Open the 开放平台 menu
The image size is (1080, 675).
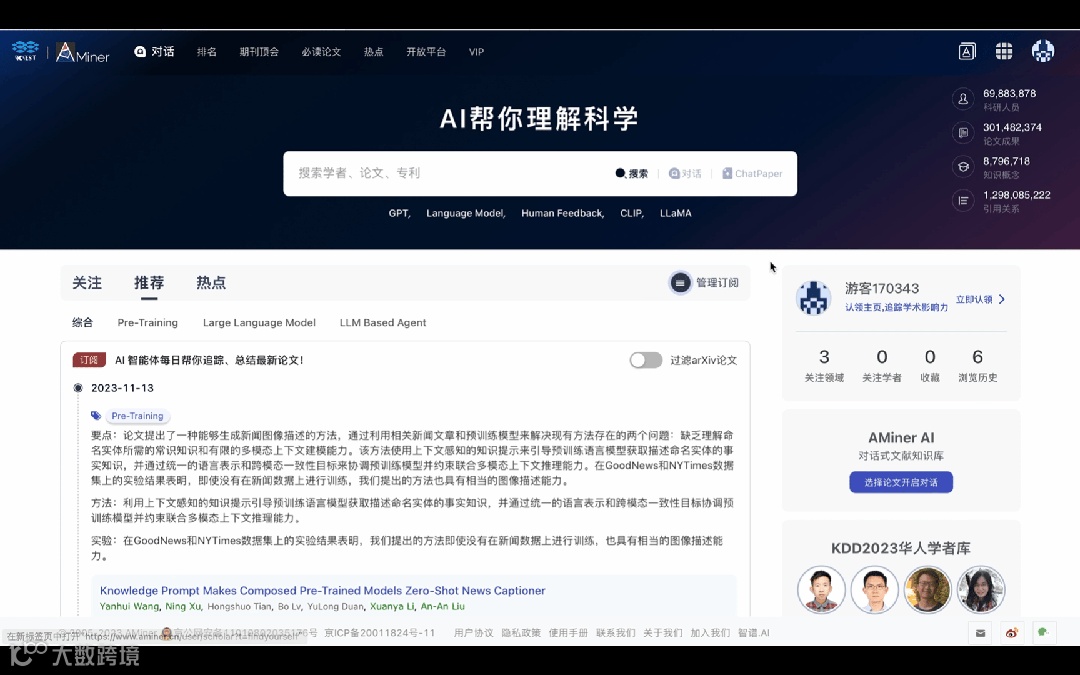(426, 52)
